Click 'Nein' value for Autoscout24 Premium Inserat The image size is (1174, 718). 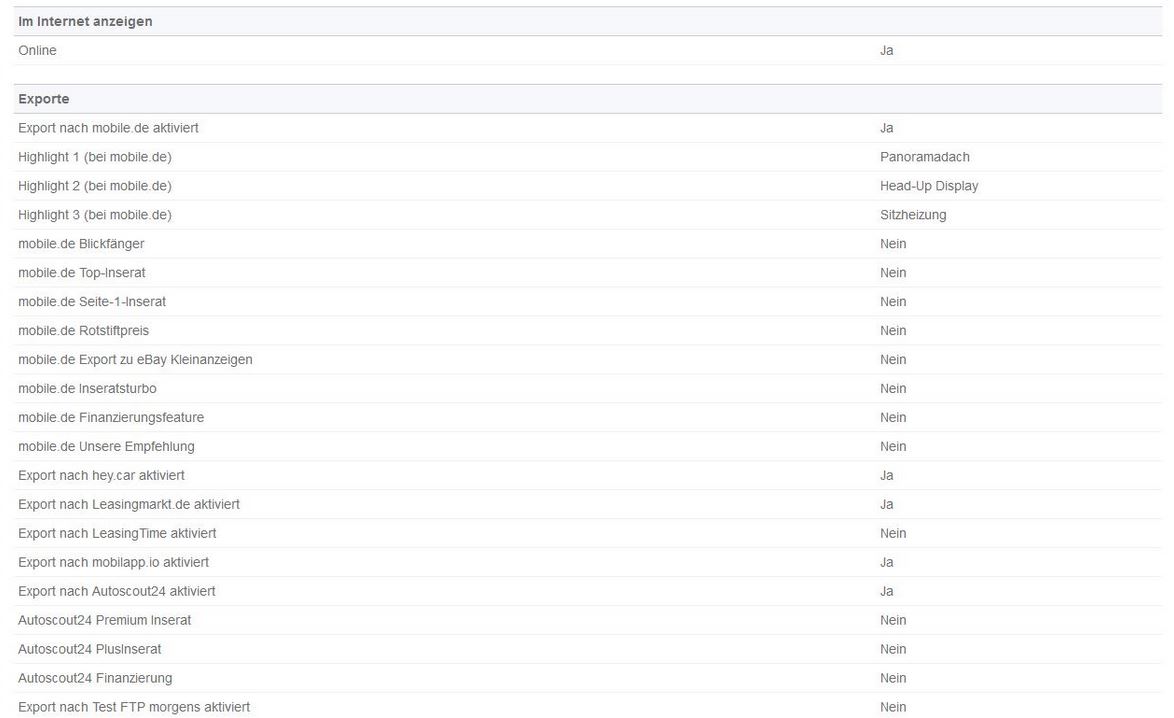893,620
